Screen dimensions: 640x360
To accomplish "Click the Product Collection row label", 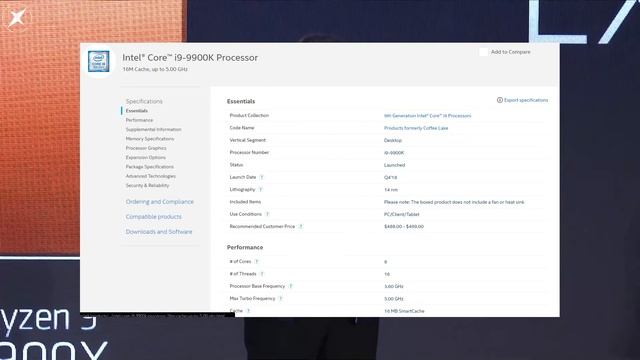I will click(x=249, y=116).
